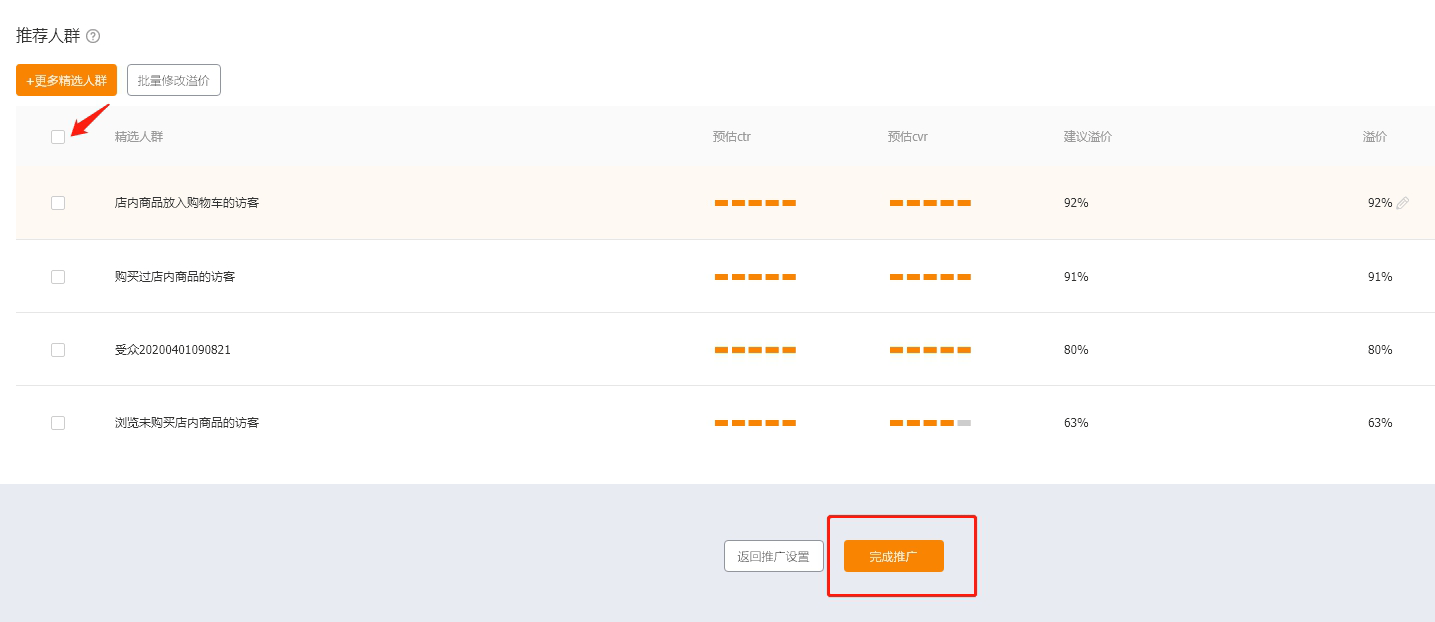Click the 建议溢价 value 80% for 受众20200401090821
The width and height of the screenshot is (1435, 622).
coord(1076,350)
